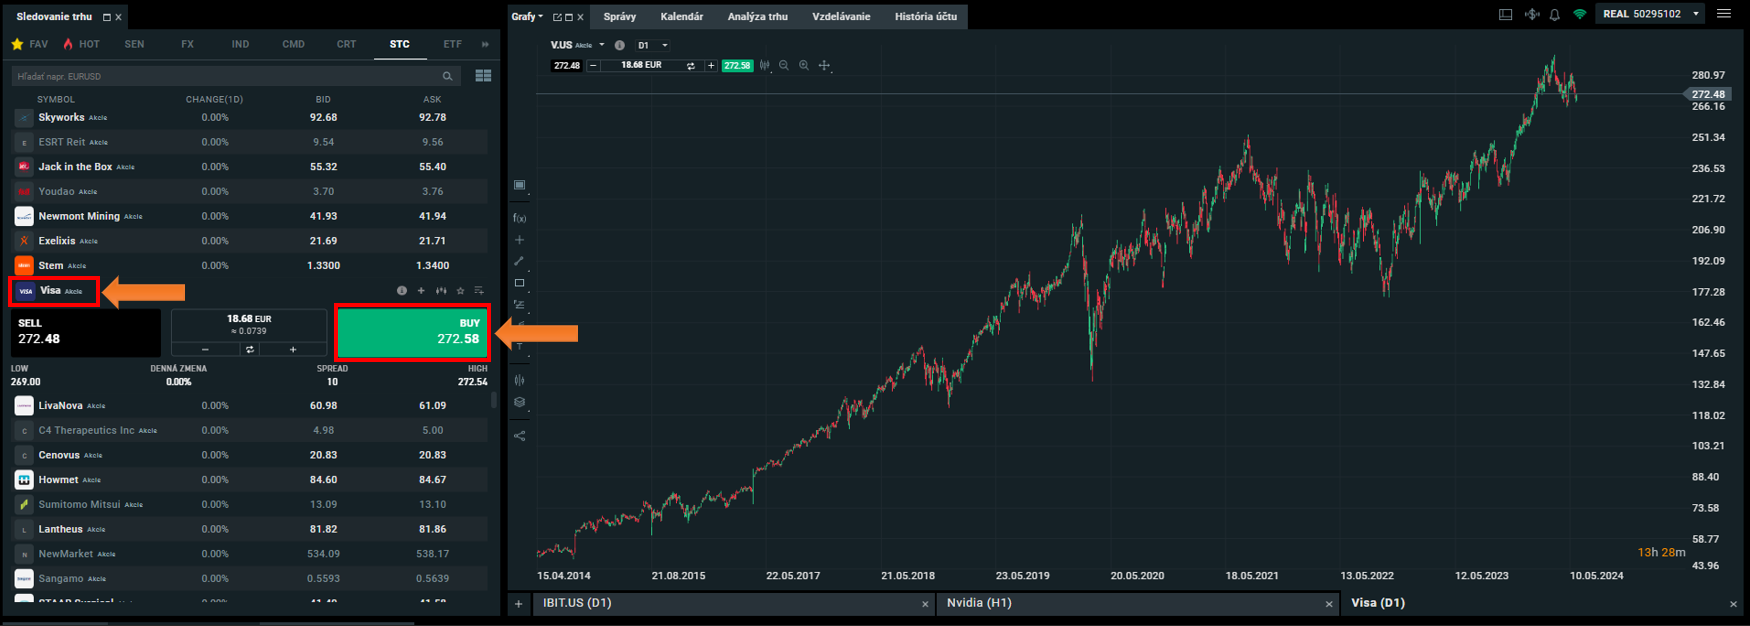Open the Kalendár tab
The width and height of the screenshot is (1750, 626).
[681, 17]
